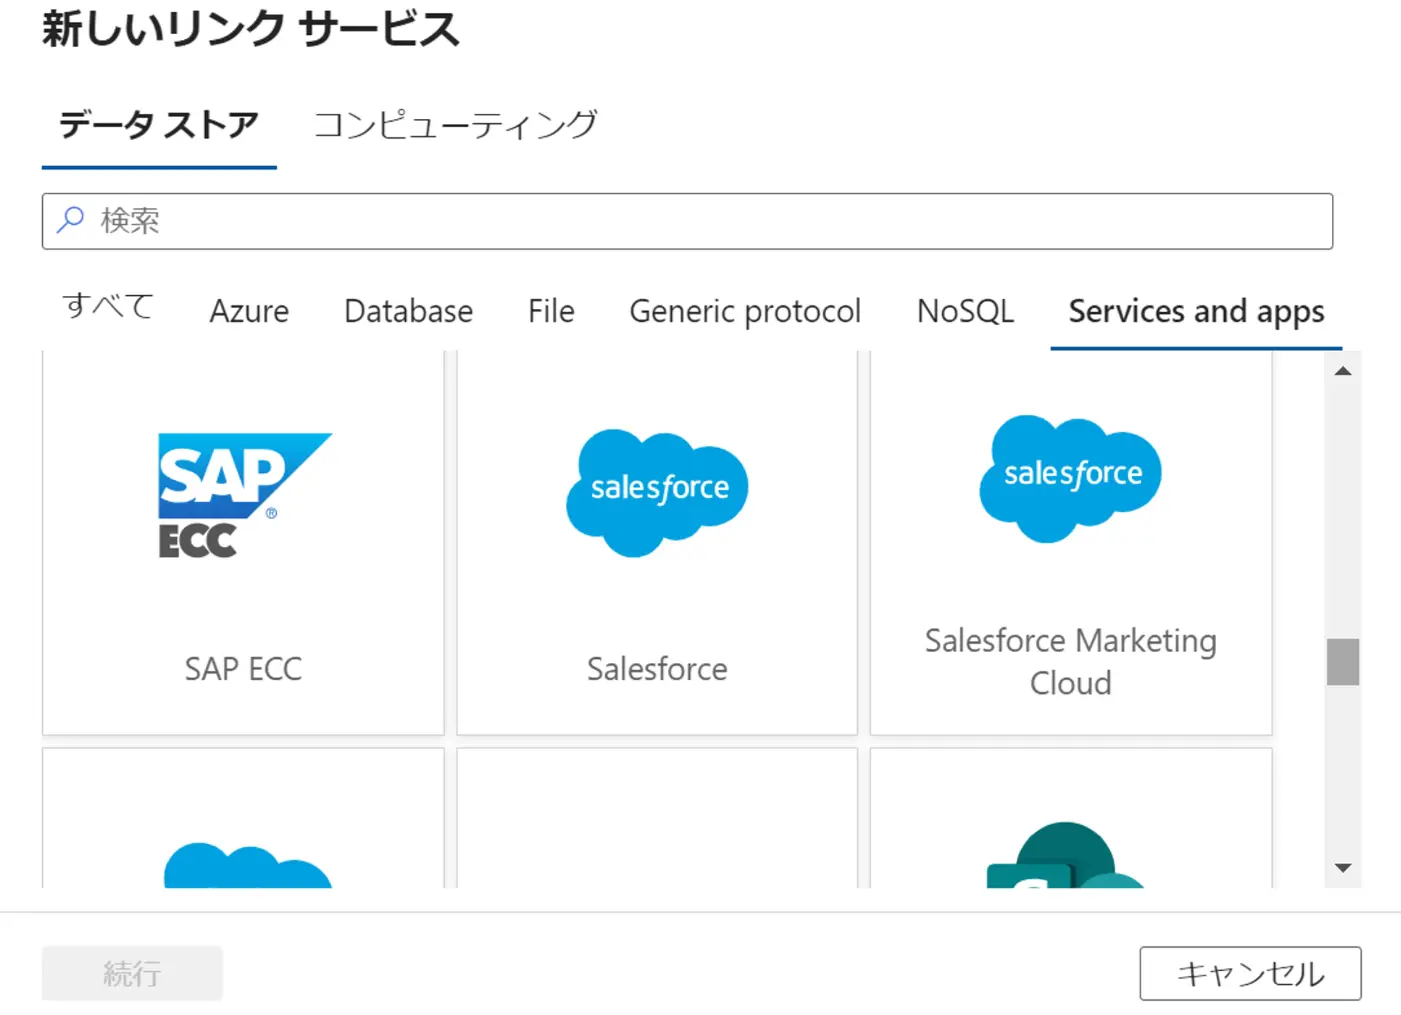Select the Generic protocol category filter
The width and height of the screenshot is (1401, 1015).
click(x=745, y=312)
